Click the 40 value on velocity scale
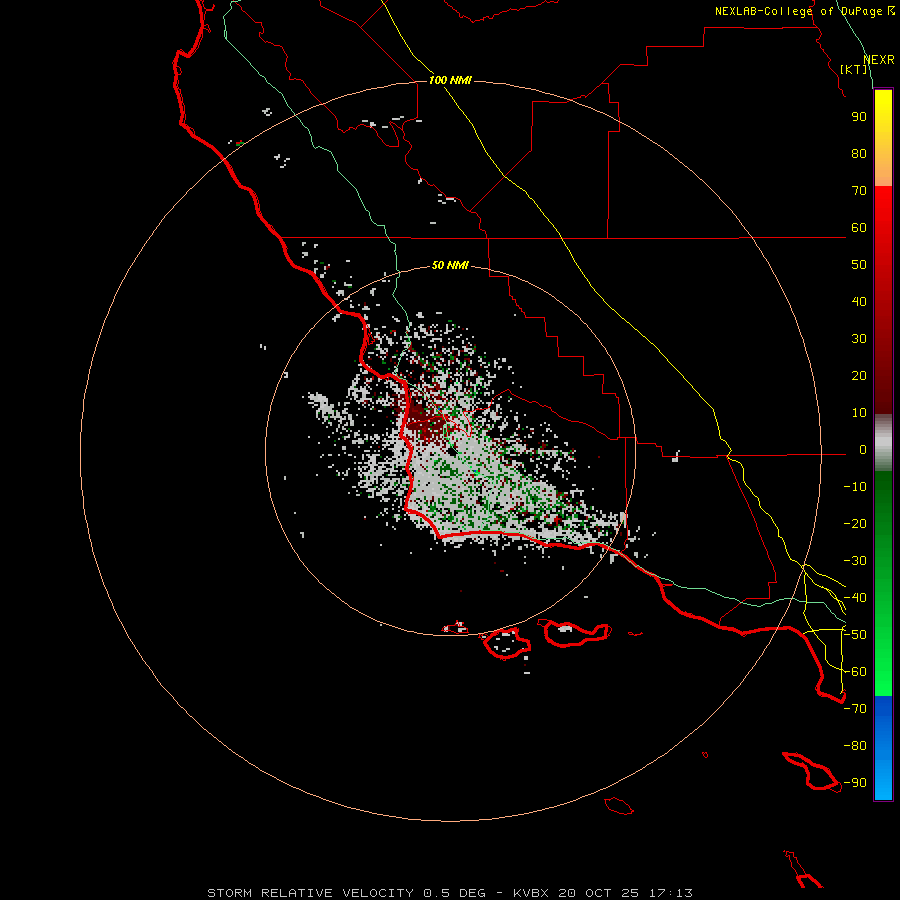The image size is (900, 900). (859, 302)
